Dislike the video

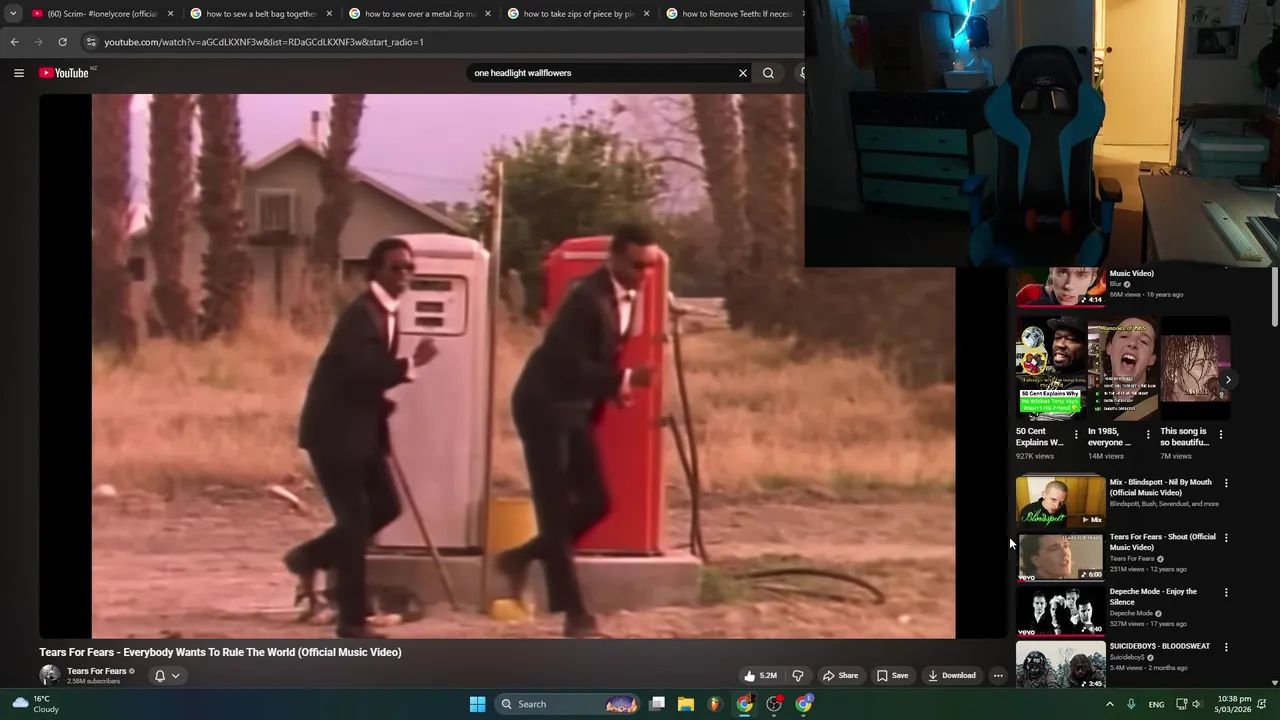[x=797, y=676]
